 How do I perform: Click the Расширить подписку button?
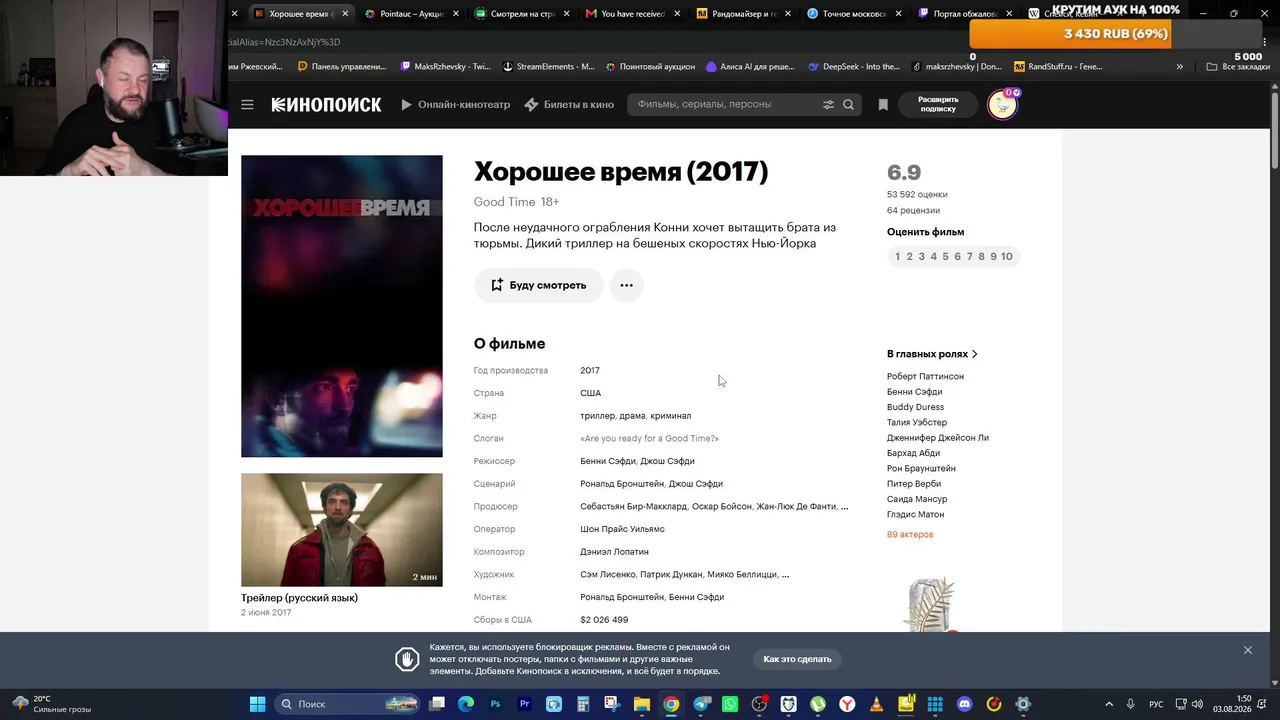938,104
